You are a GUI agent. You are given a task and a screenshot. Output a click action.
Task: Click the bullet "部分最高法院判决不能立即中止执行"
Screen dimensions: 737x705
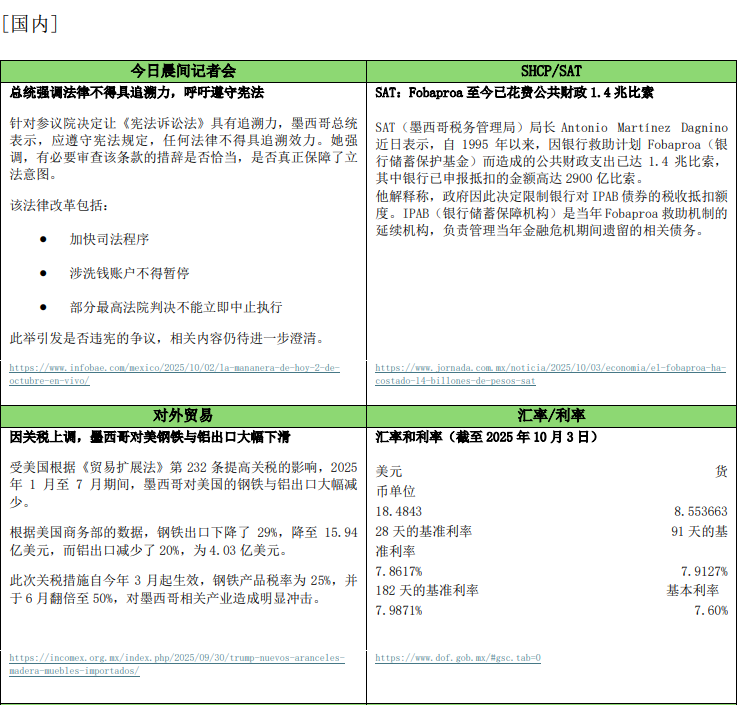pyautogui.click(x=175, y=307)
